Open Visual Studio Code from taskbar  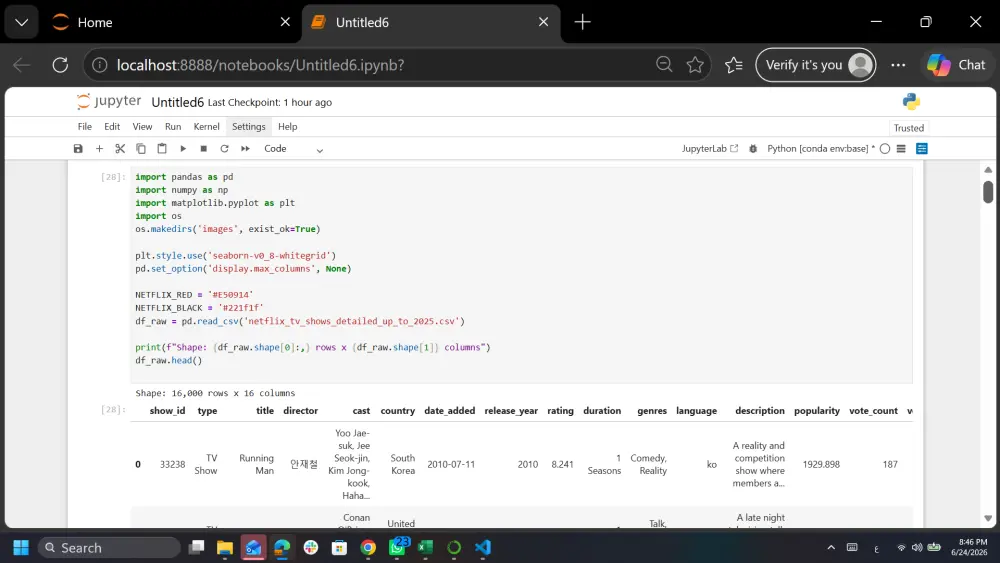click(x=483, y=548)
